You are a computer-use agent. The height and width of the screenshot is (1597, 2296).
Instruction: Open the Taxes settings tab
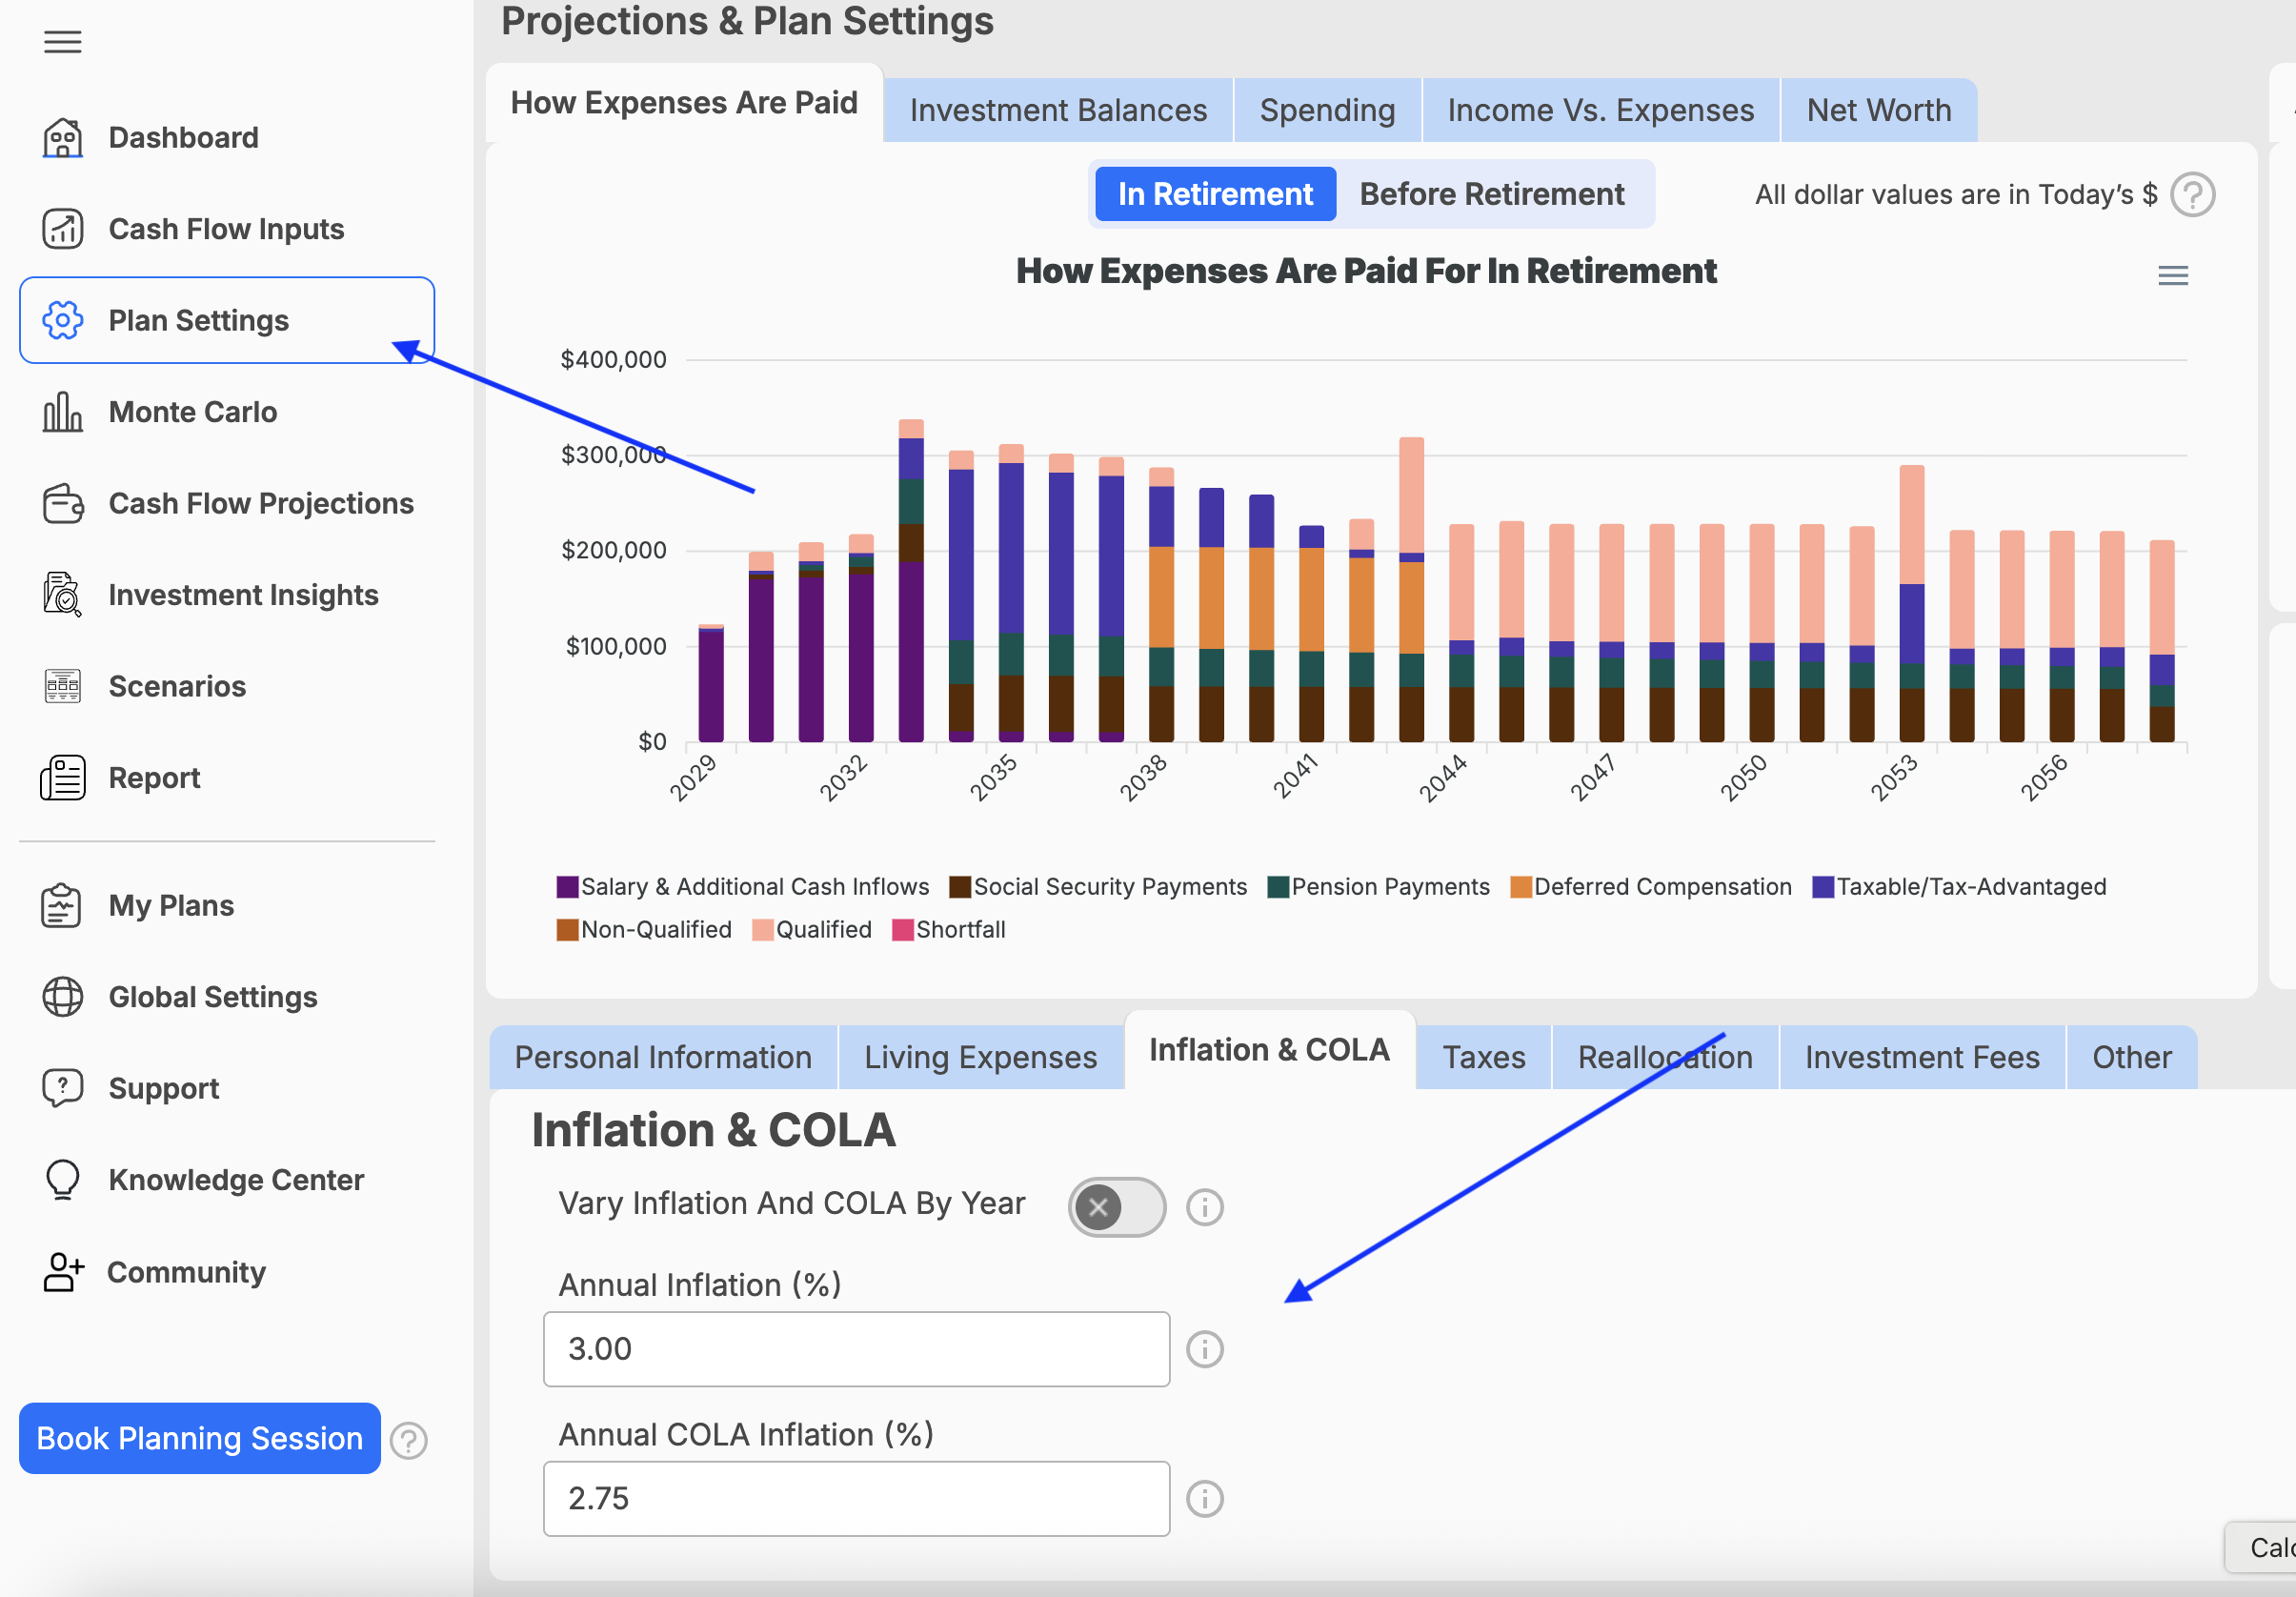1483,1056
